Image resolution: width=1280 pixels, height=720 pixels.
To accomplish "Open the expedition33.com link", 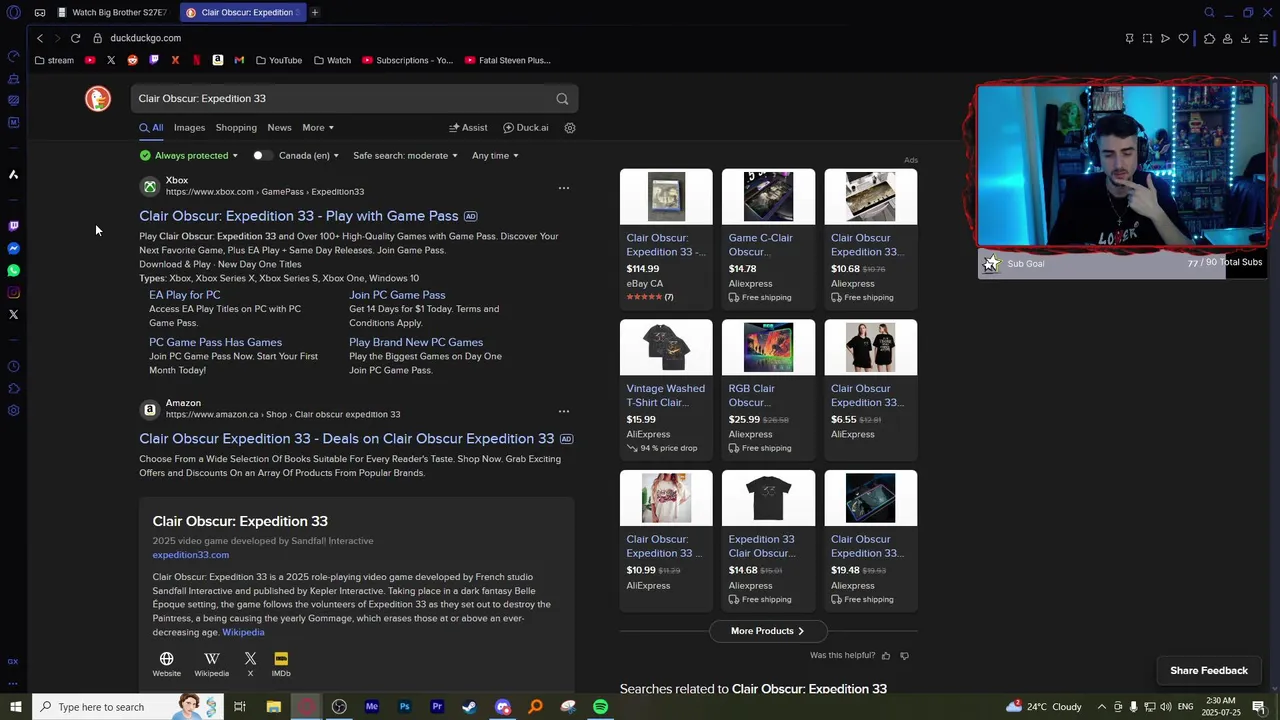I will pyautogui.click(x=190, y=555).
